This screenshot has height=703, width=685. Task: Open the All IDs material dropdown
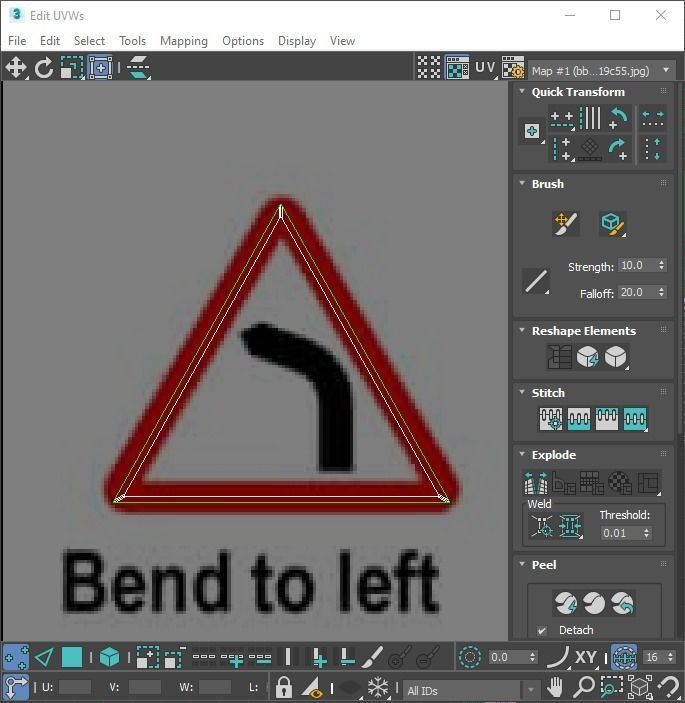coord(471,690)
